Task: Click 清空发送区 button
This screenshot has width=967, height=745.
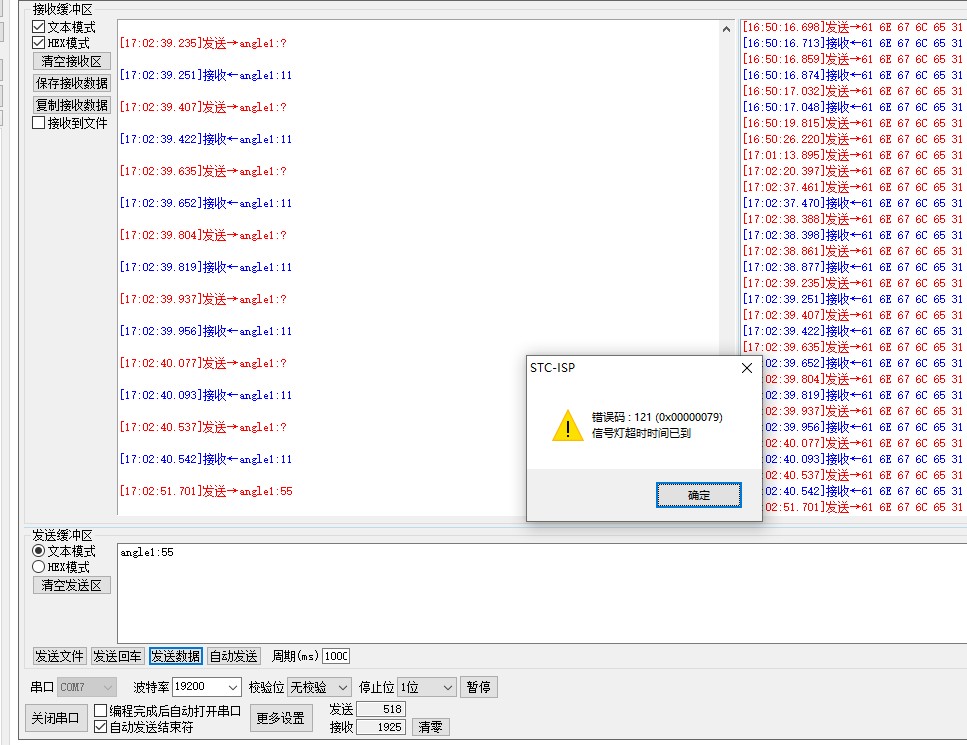Action: tap(72, 585)
